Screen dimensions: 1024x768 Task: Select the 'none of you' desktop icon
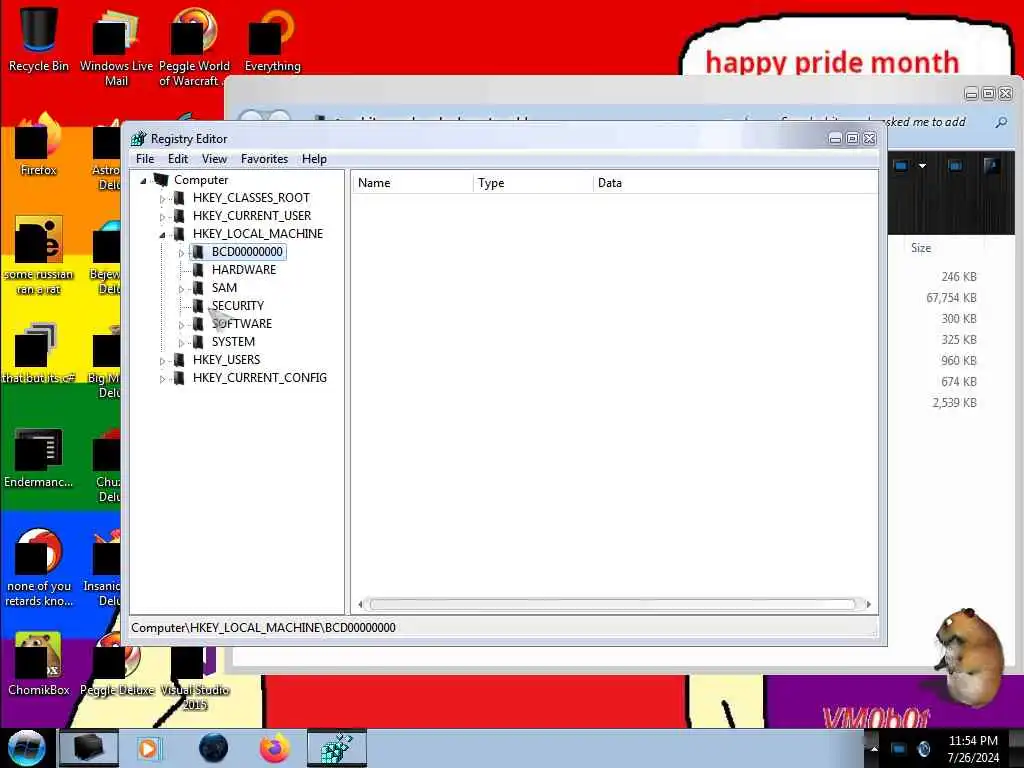pos(39,567)
